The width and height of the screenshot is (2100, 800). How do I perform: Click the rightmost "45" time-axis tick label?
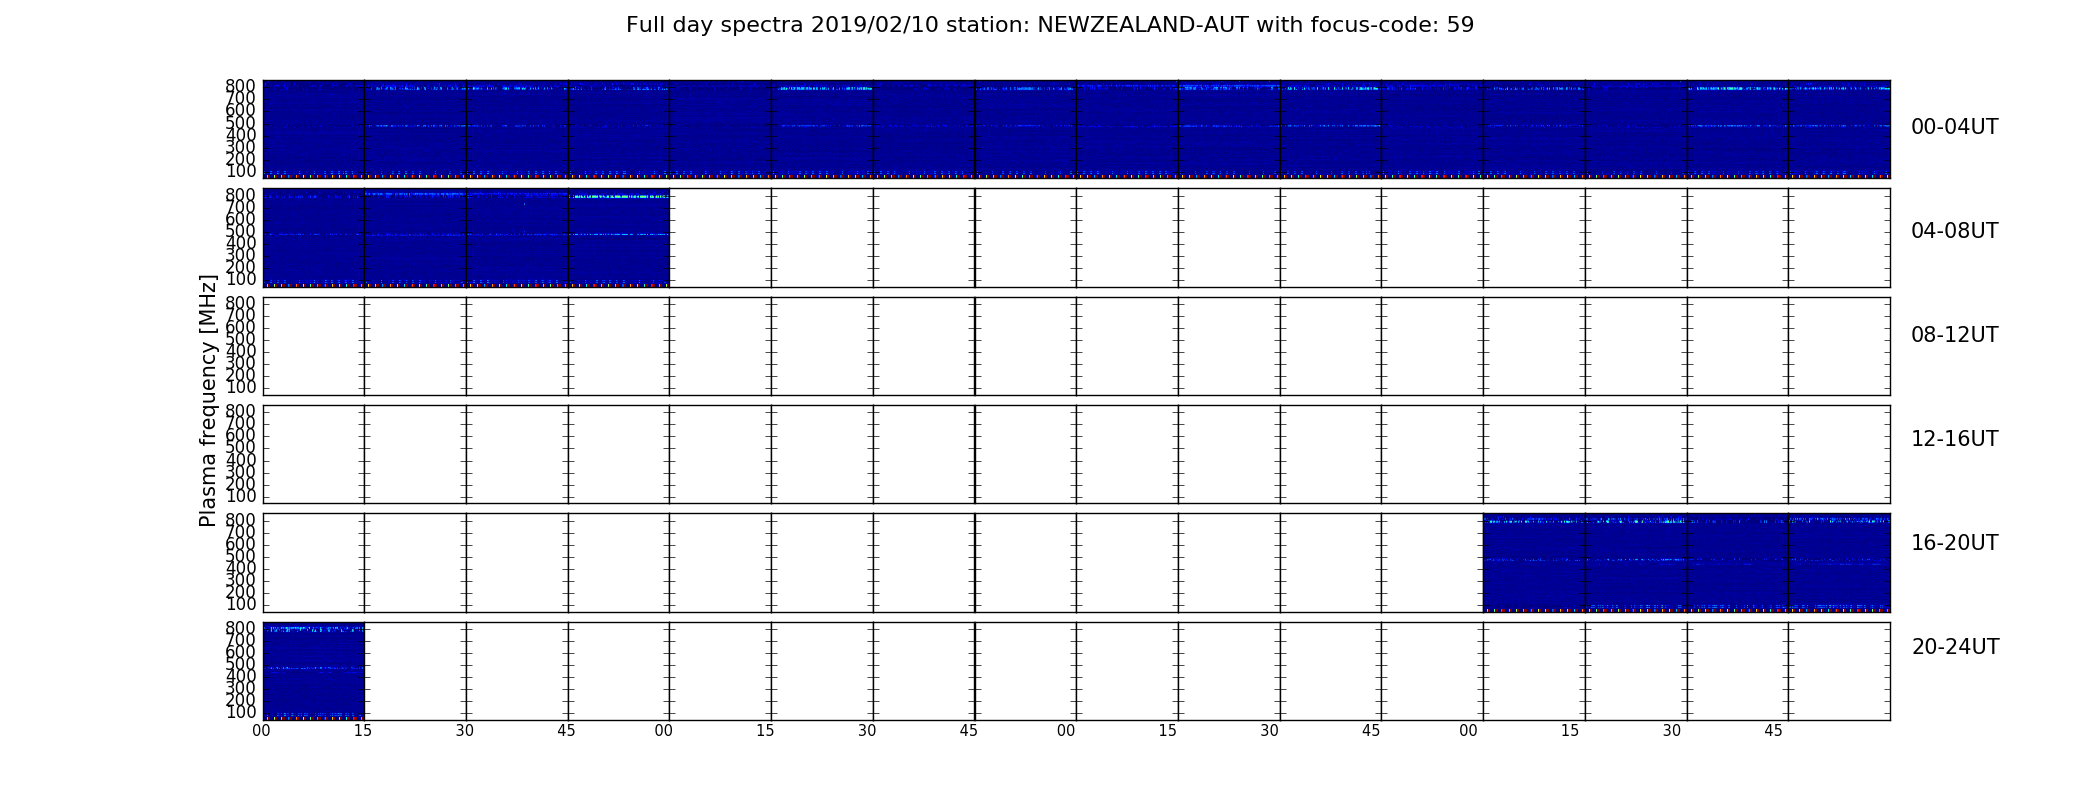pos(1773,731)
